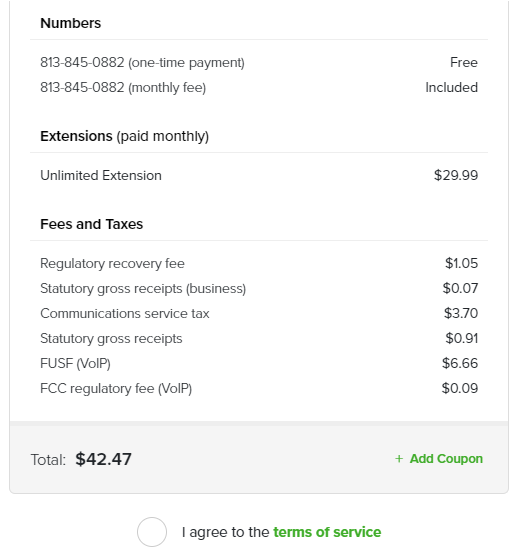Click the Fees and Taxes heading
The width and height of the screenshot is (523, 558).
point(91,224)
